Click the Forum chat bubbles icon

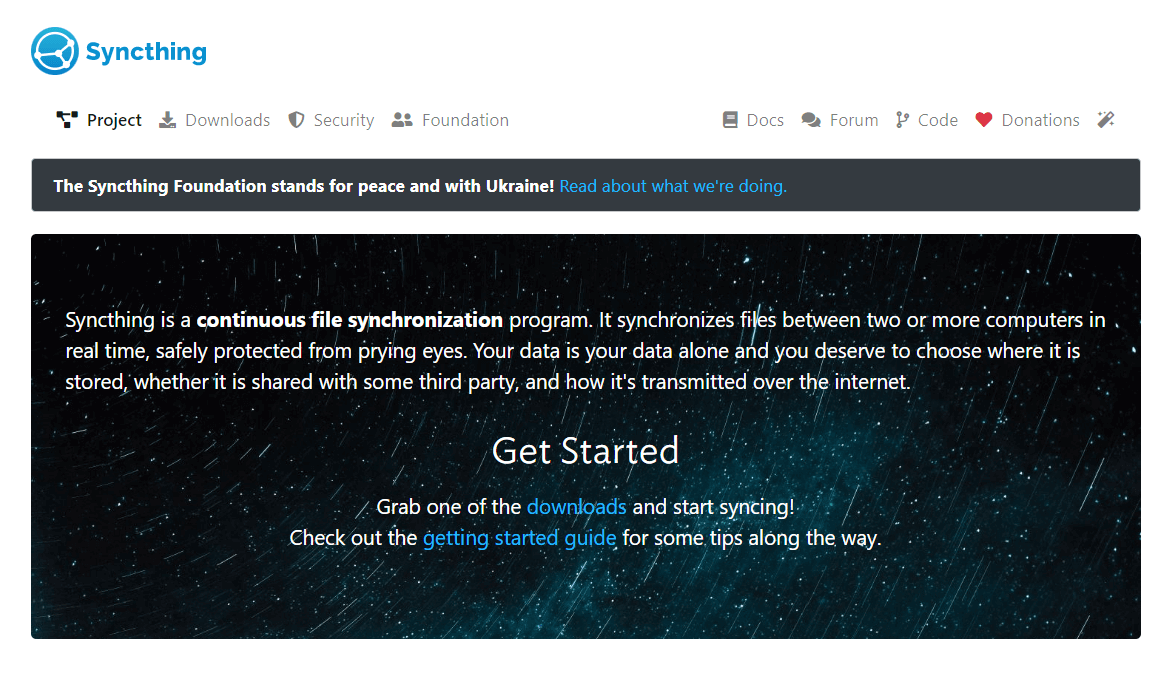tap(811, 120)
